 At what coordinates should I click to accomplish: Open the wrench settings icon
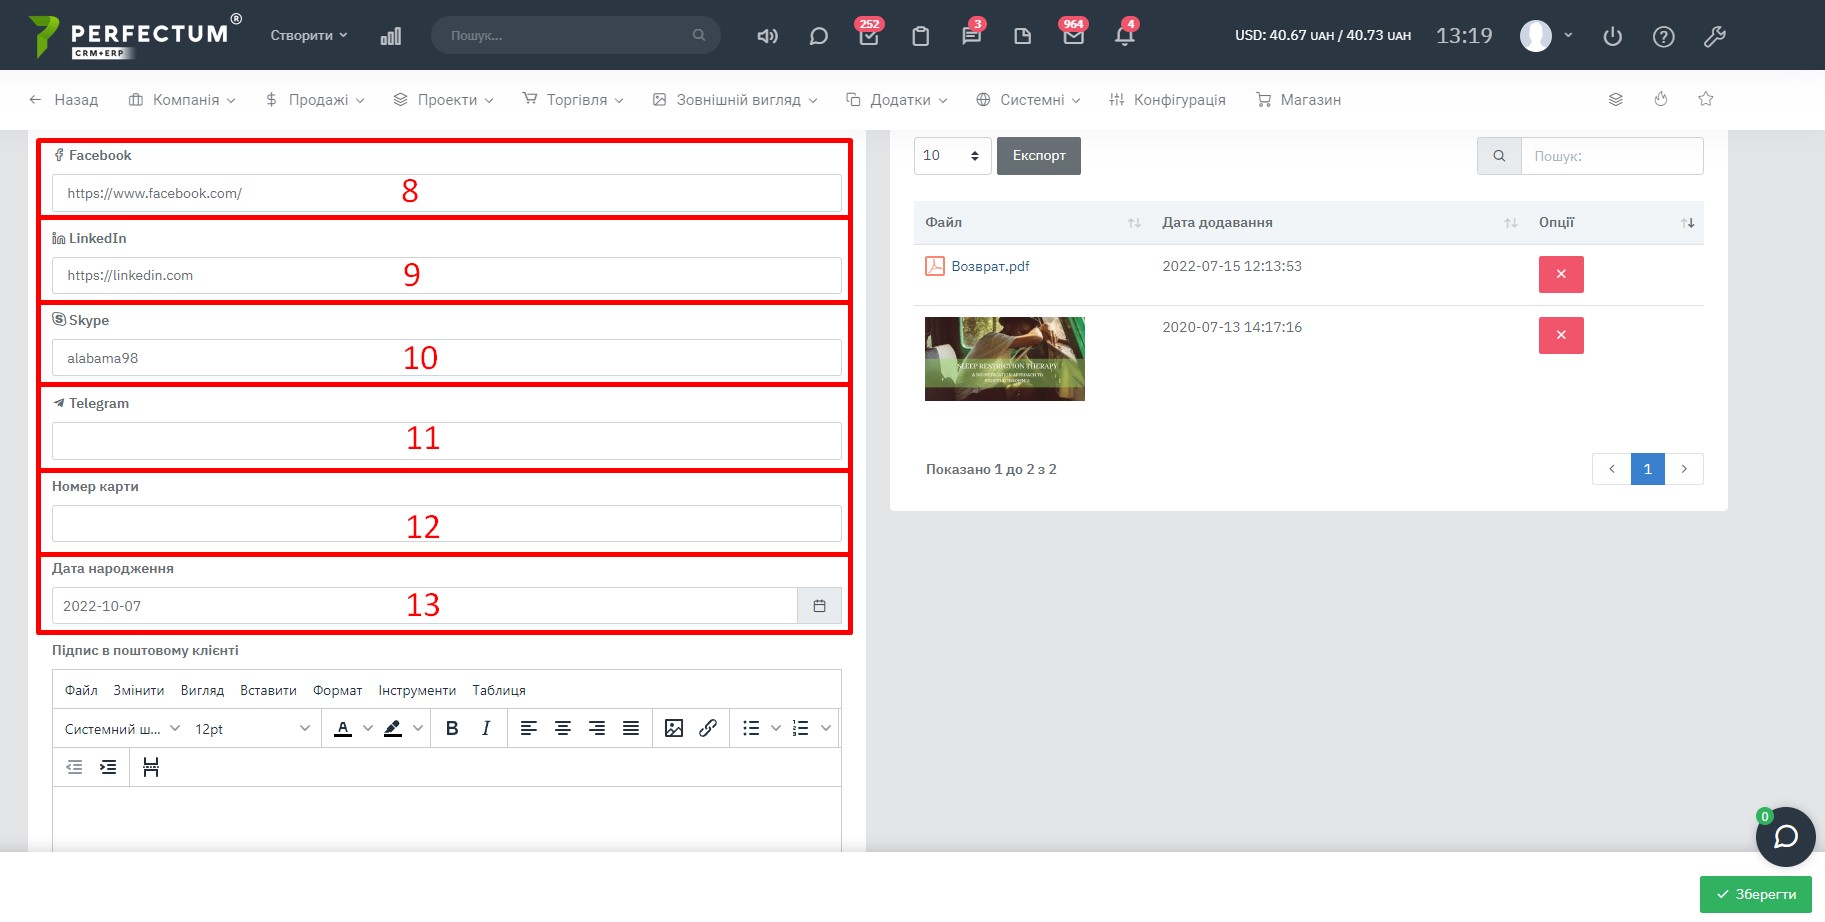1714,36
